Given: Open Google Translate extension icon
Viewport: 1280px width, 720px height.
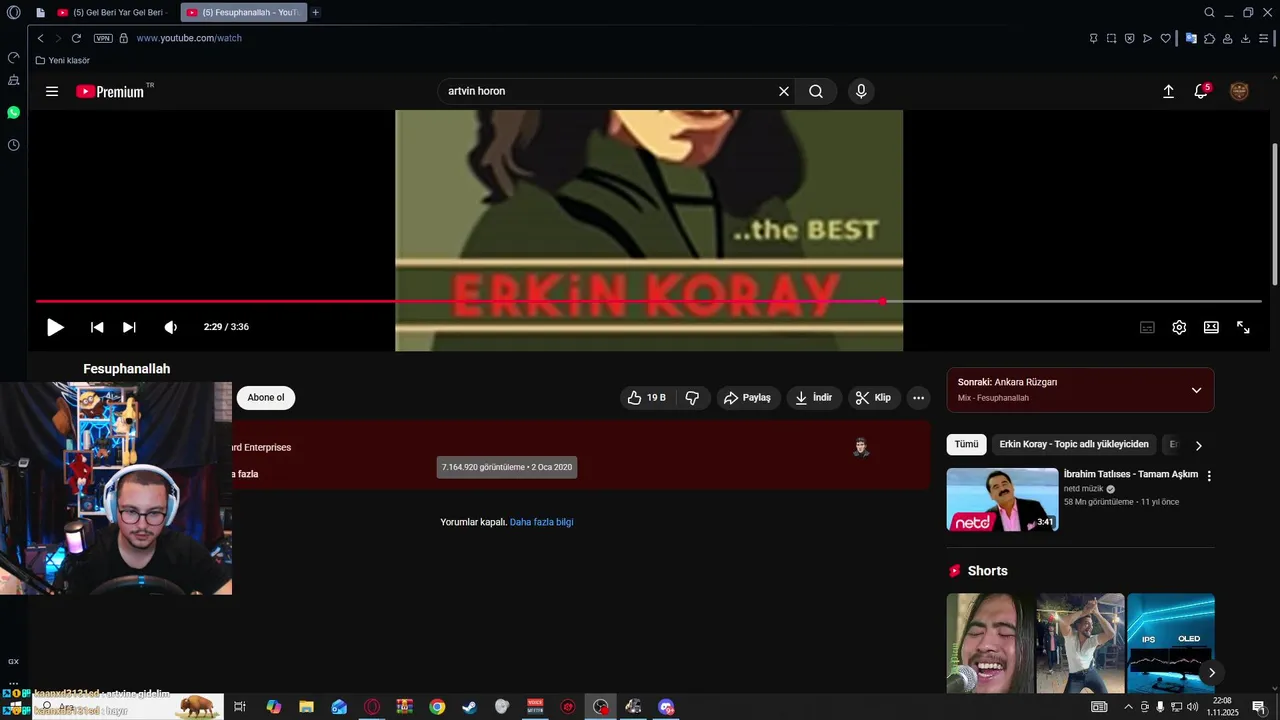Looking at the screenshot, I should [x=1191, y=38].
